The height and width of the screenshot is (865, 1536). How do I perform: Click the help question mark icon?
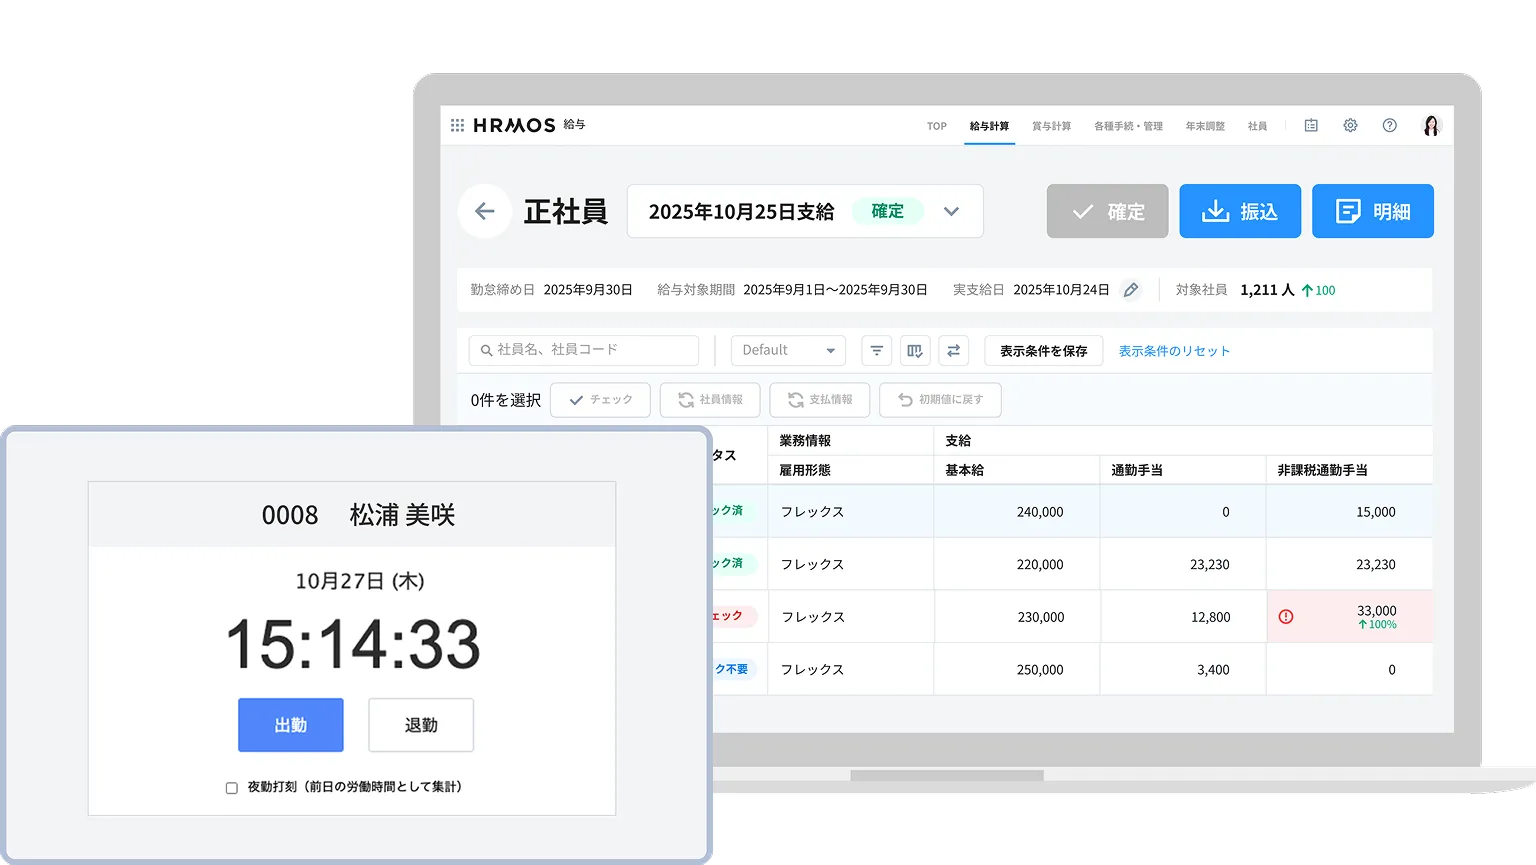coord(1389,125)
